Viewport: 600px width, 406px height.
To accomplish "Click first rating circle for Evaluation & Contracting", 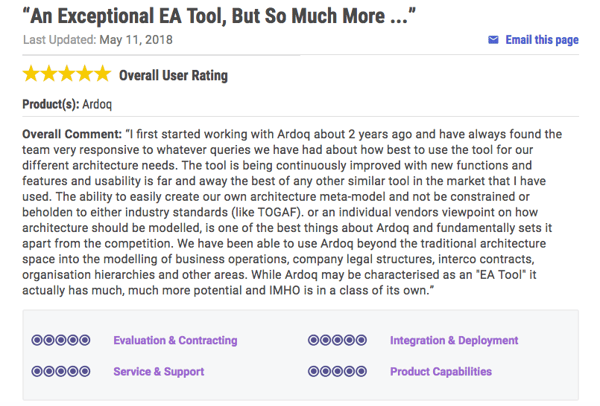I will coord(37,340).
